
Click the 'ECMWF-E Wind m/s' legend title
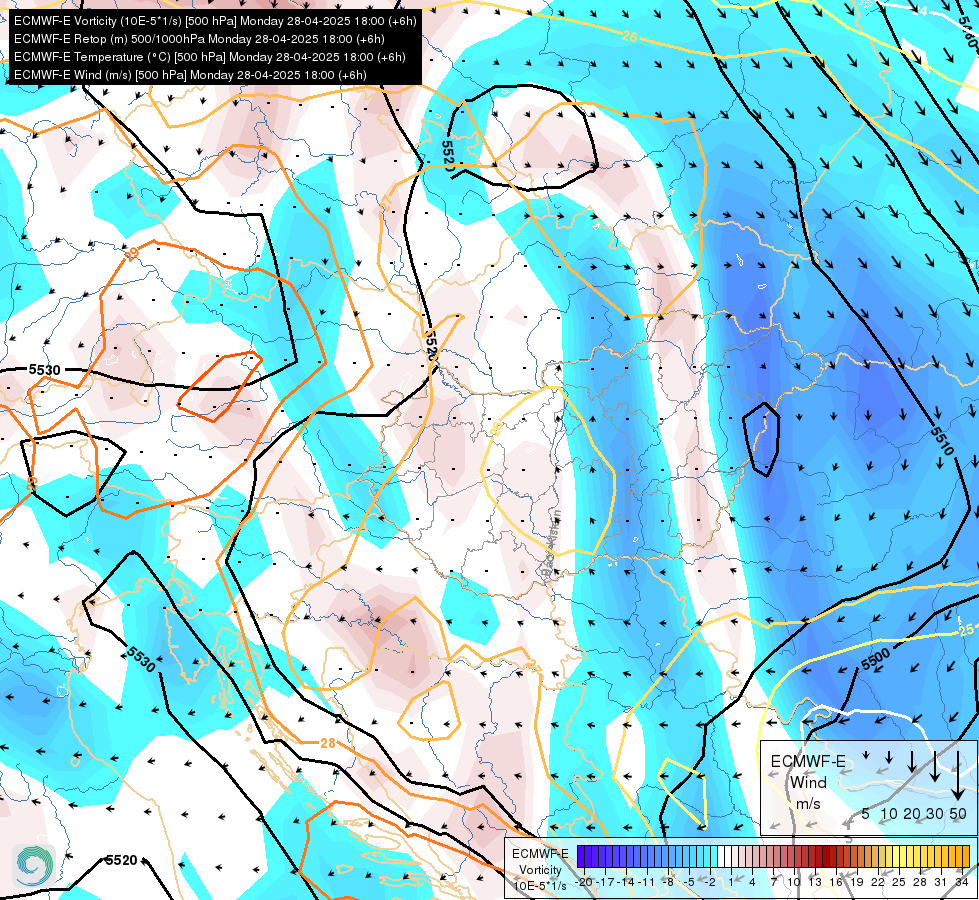coord(808,782)
